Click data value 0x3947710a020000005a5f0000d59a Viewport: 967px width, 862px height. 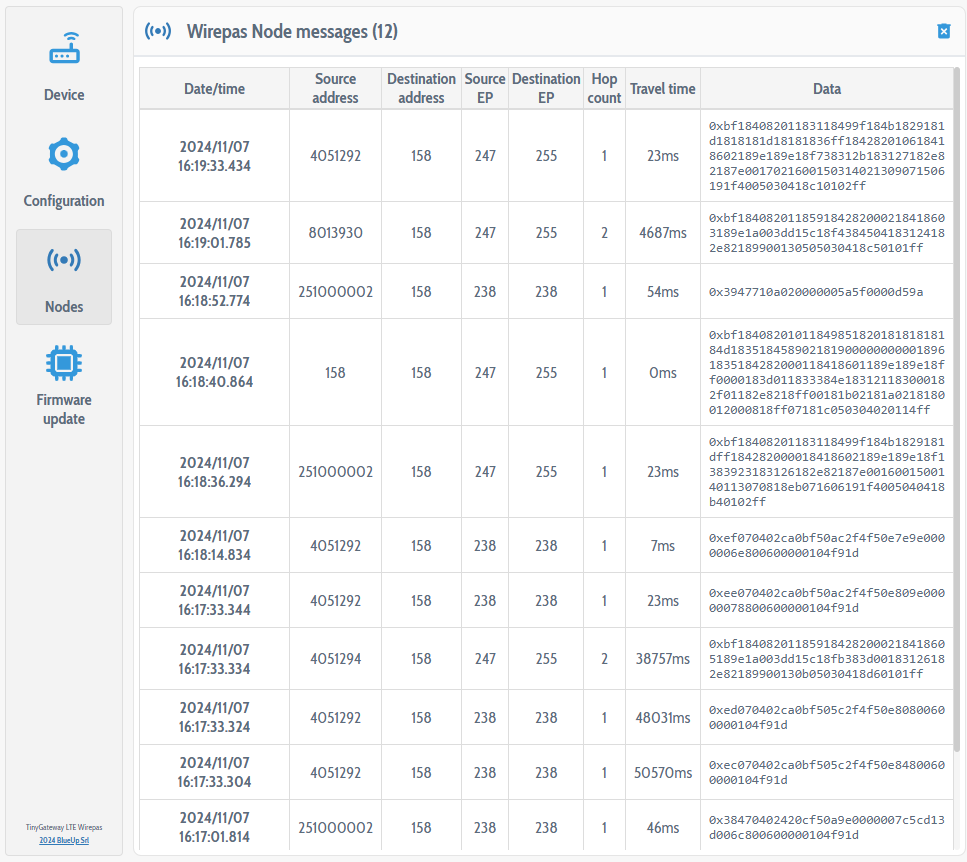pyautogui.click(x=815, y=292)
